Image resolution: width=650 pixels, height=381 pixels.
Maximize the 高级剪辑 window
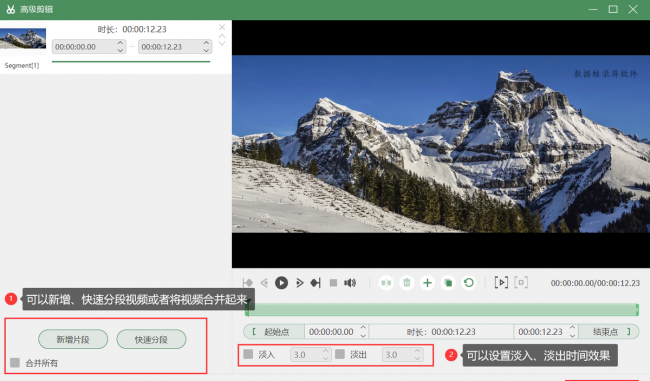pos(613,9)
